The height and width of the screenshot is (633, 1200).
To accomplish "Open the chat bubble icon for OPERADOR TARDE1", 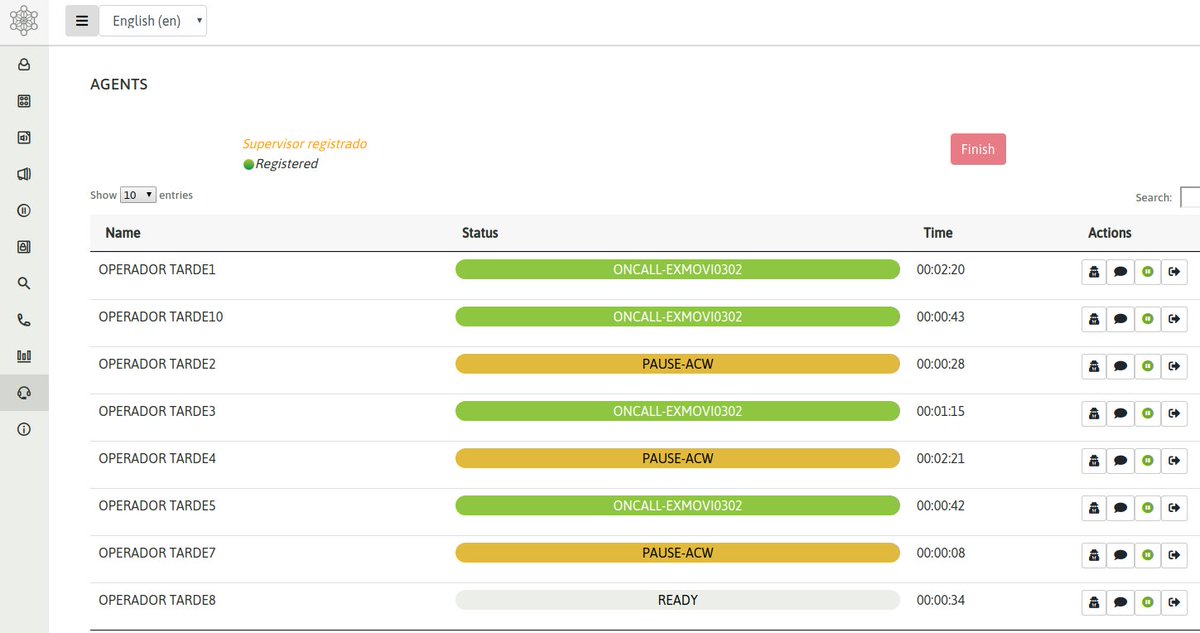I will click(1121, 272).
